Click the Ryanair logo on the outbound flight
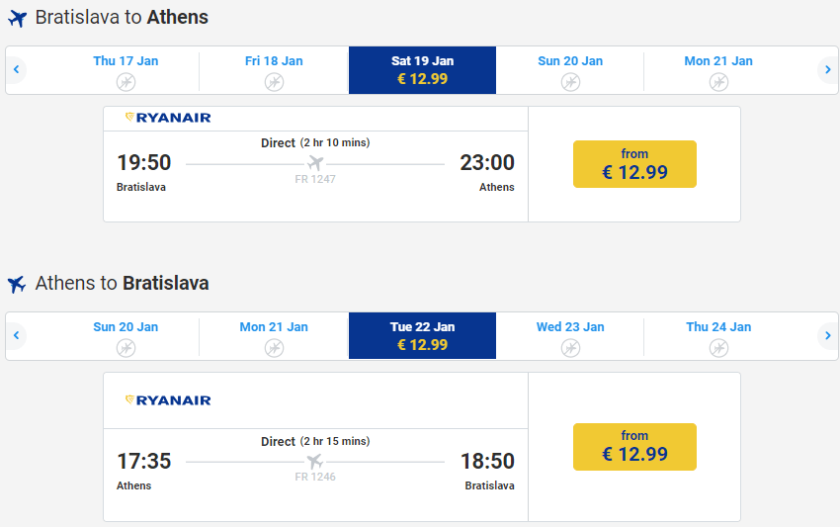Image resolution: width=840 pixels, height=527 pixels. pos(168,118)
